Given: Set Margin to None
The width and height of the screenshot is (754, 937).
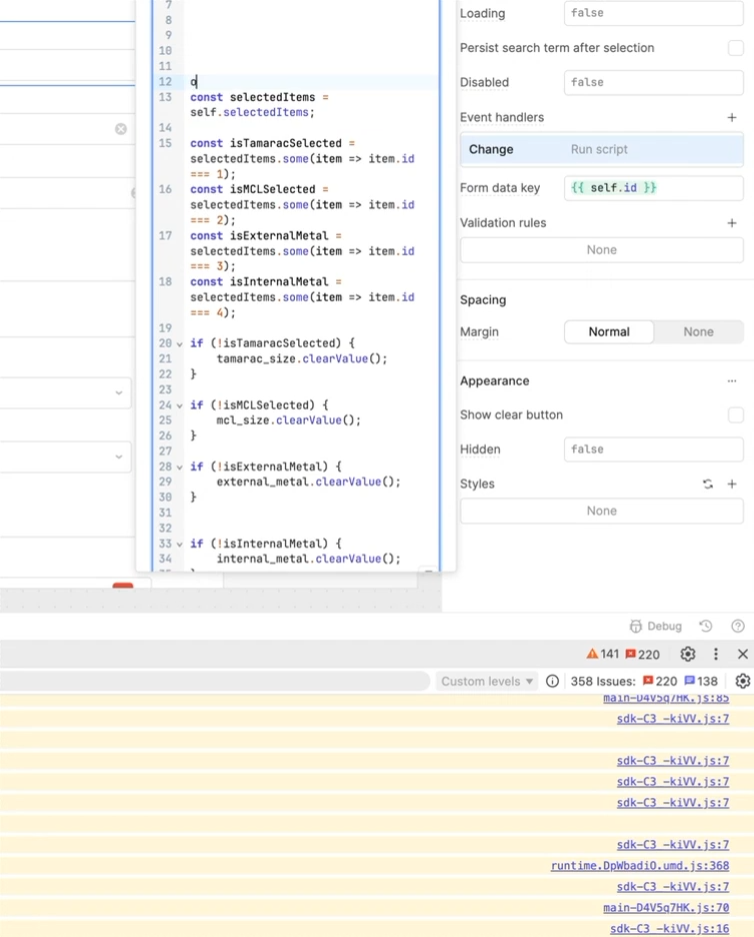Looking at the screenshot, I should point(698,332).
